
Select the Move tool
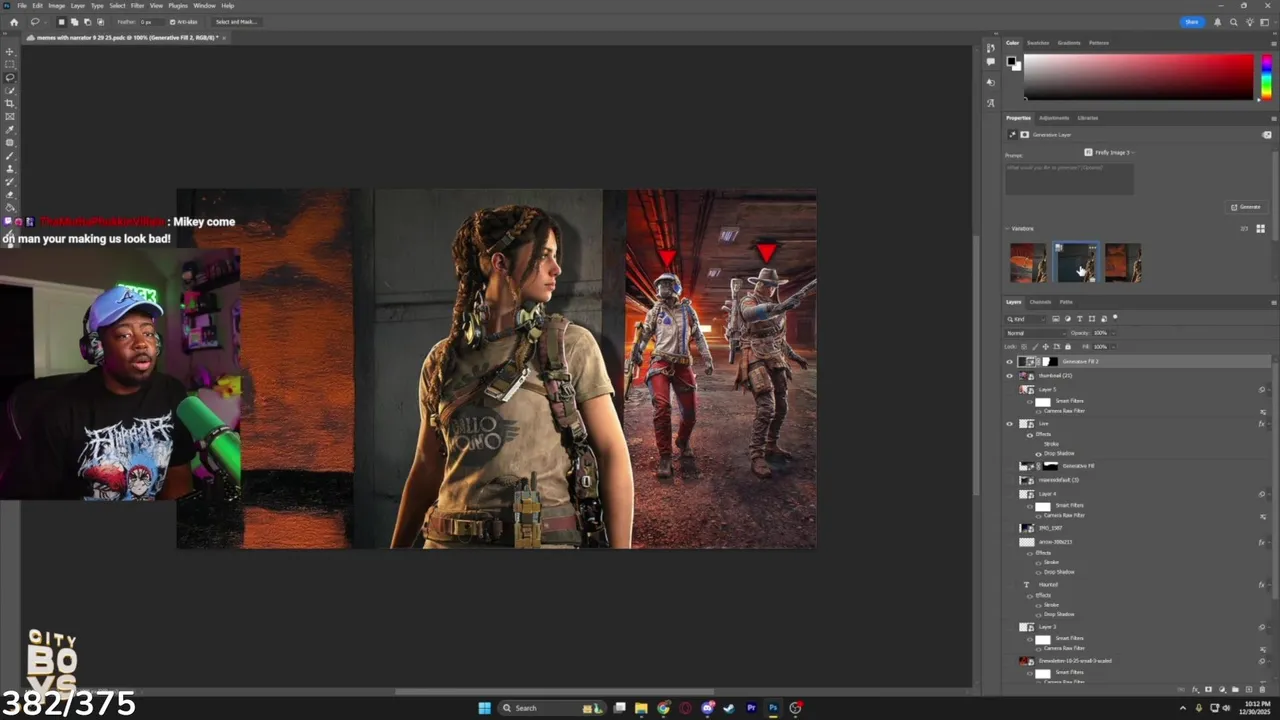click(10, 51)
